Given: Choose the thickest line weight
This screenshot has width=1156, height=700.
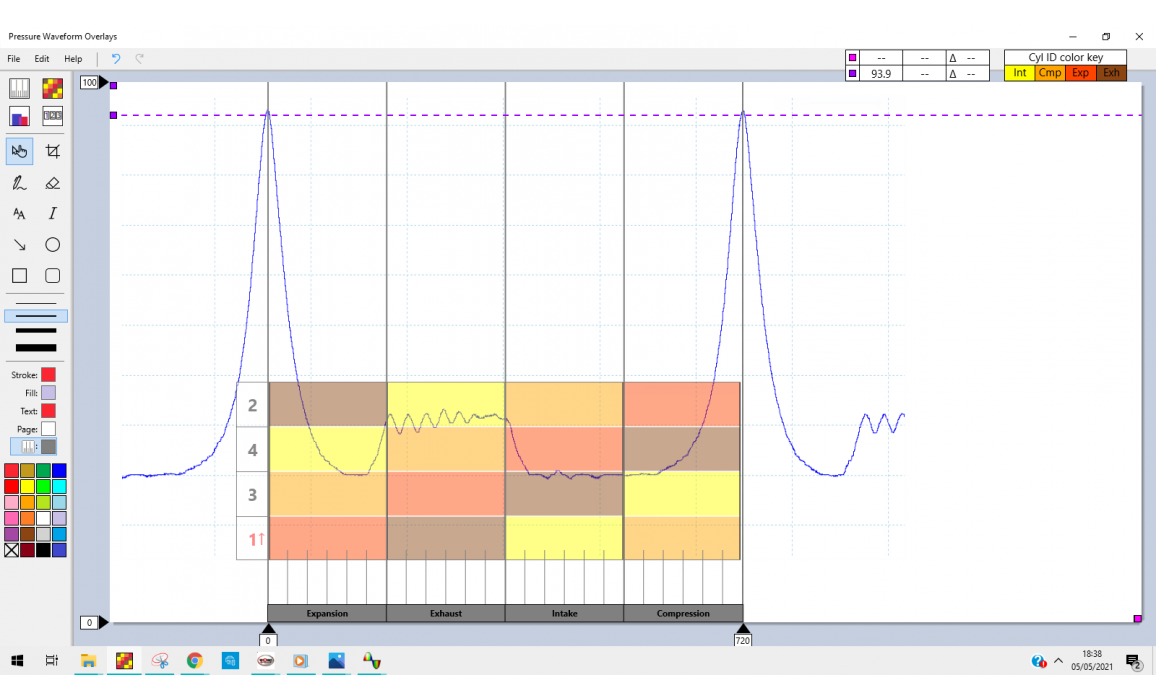Looking at the screenshot, I should [x=36, y=347].
